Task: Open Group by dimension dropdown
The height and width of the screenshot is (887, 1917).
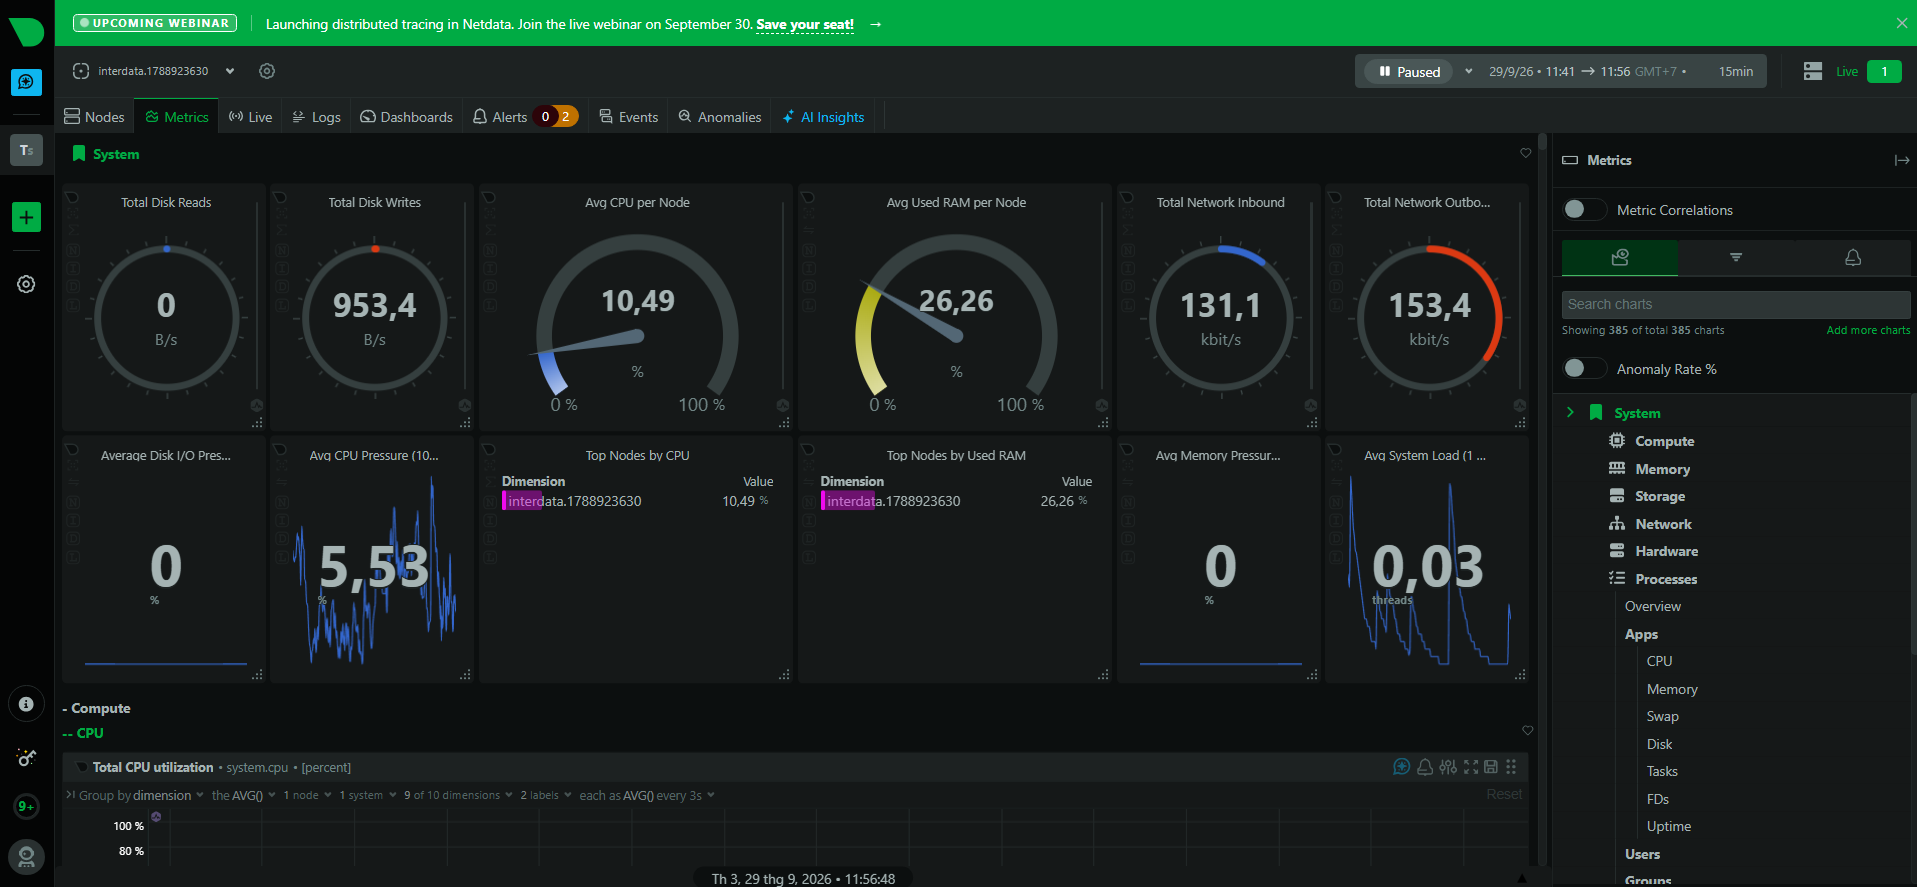Action: tap(141, 795)
